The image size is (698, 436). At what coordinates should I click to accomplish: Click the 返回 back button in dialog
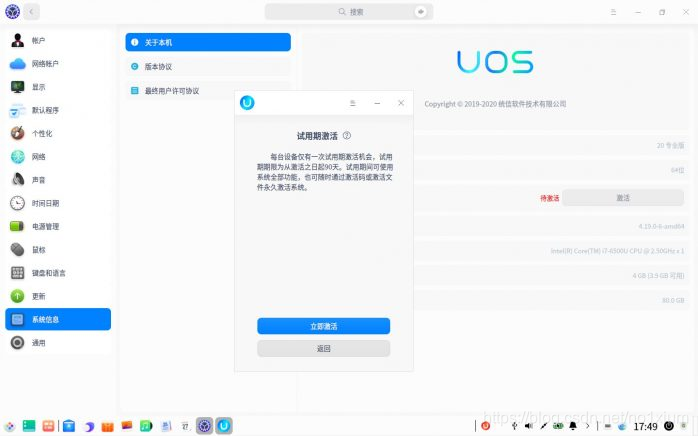[324, 348]
